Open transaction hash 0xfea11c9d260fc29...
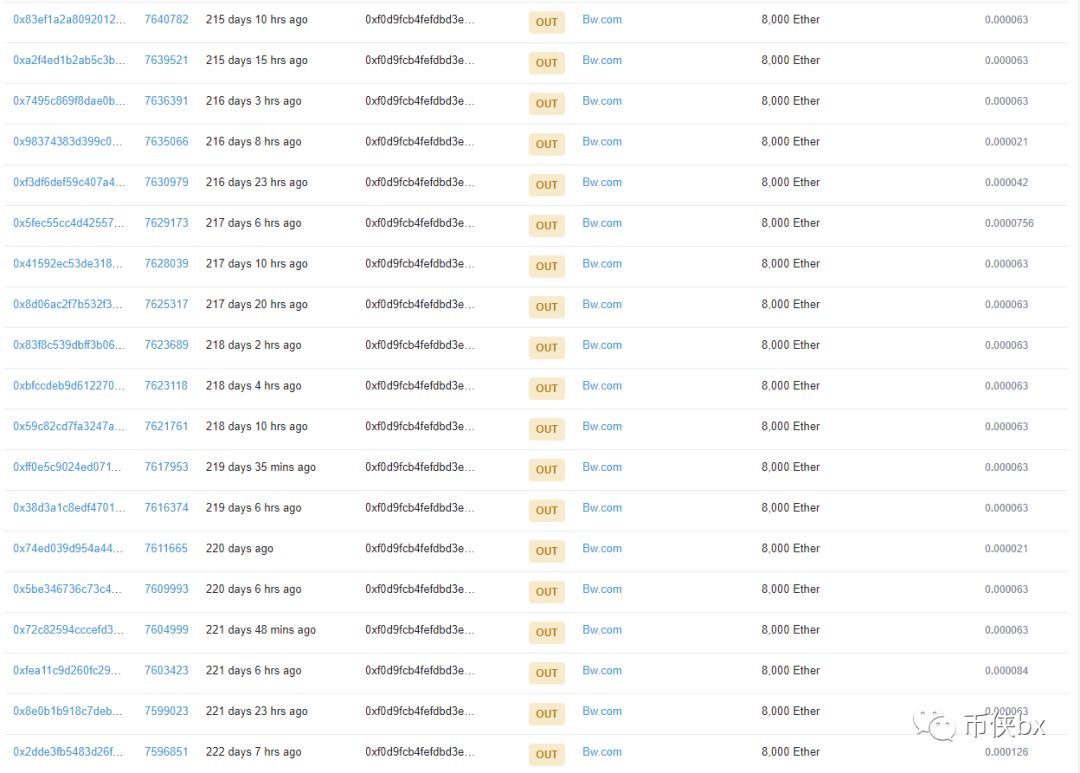Image resolution: width=1080 pixels, height=773 pixels. point(66,670)
